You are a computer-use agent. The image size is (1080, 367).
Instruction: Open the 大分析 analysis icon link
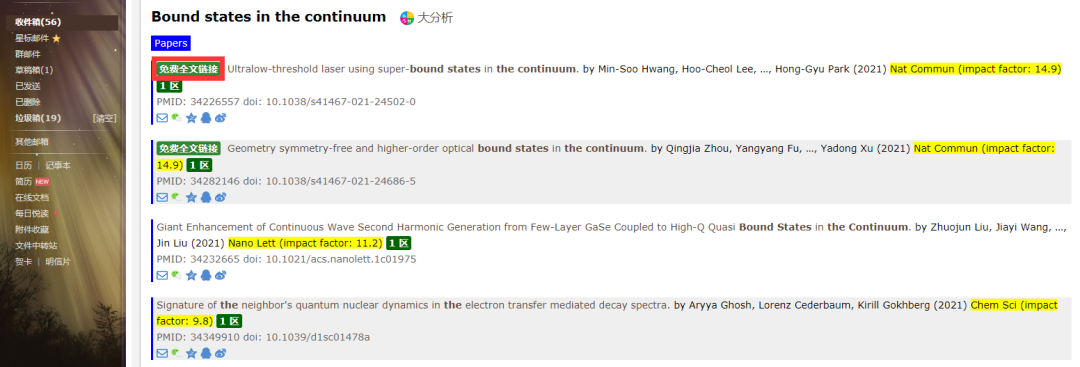click(x=427, y=18)
